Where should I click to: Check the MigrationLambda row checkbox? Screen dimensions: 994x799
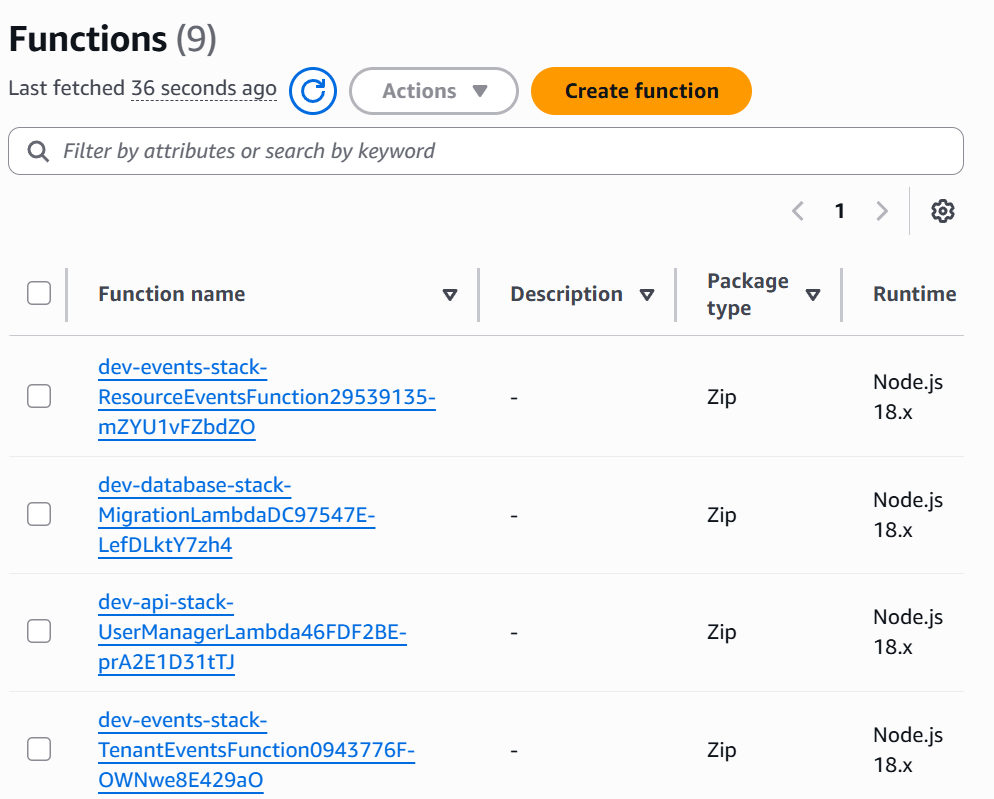(x=39, y=514)
